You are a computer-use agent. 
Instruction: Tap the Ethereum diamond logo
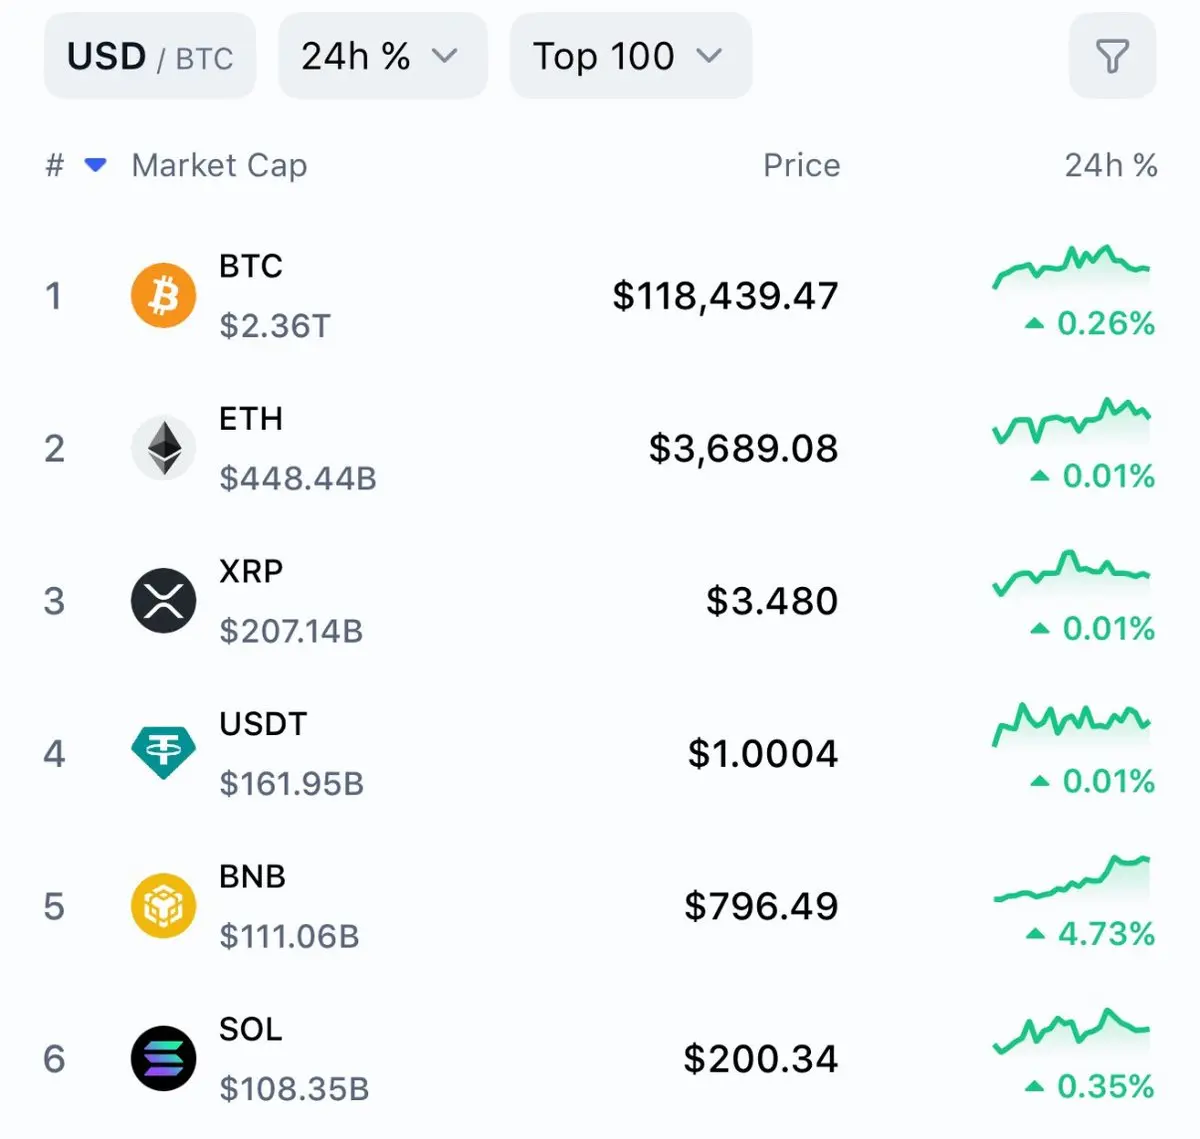(163, 448)
